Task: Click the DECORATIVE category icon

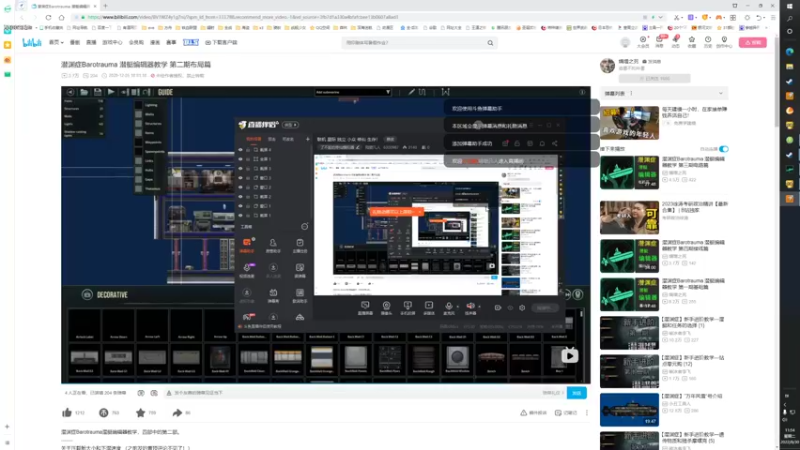Action: coord(87,295)
